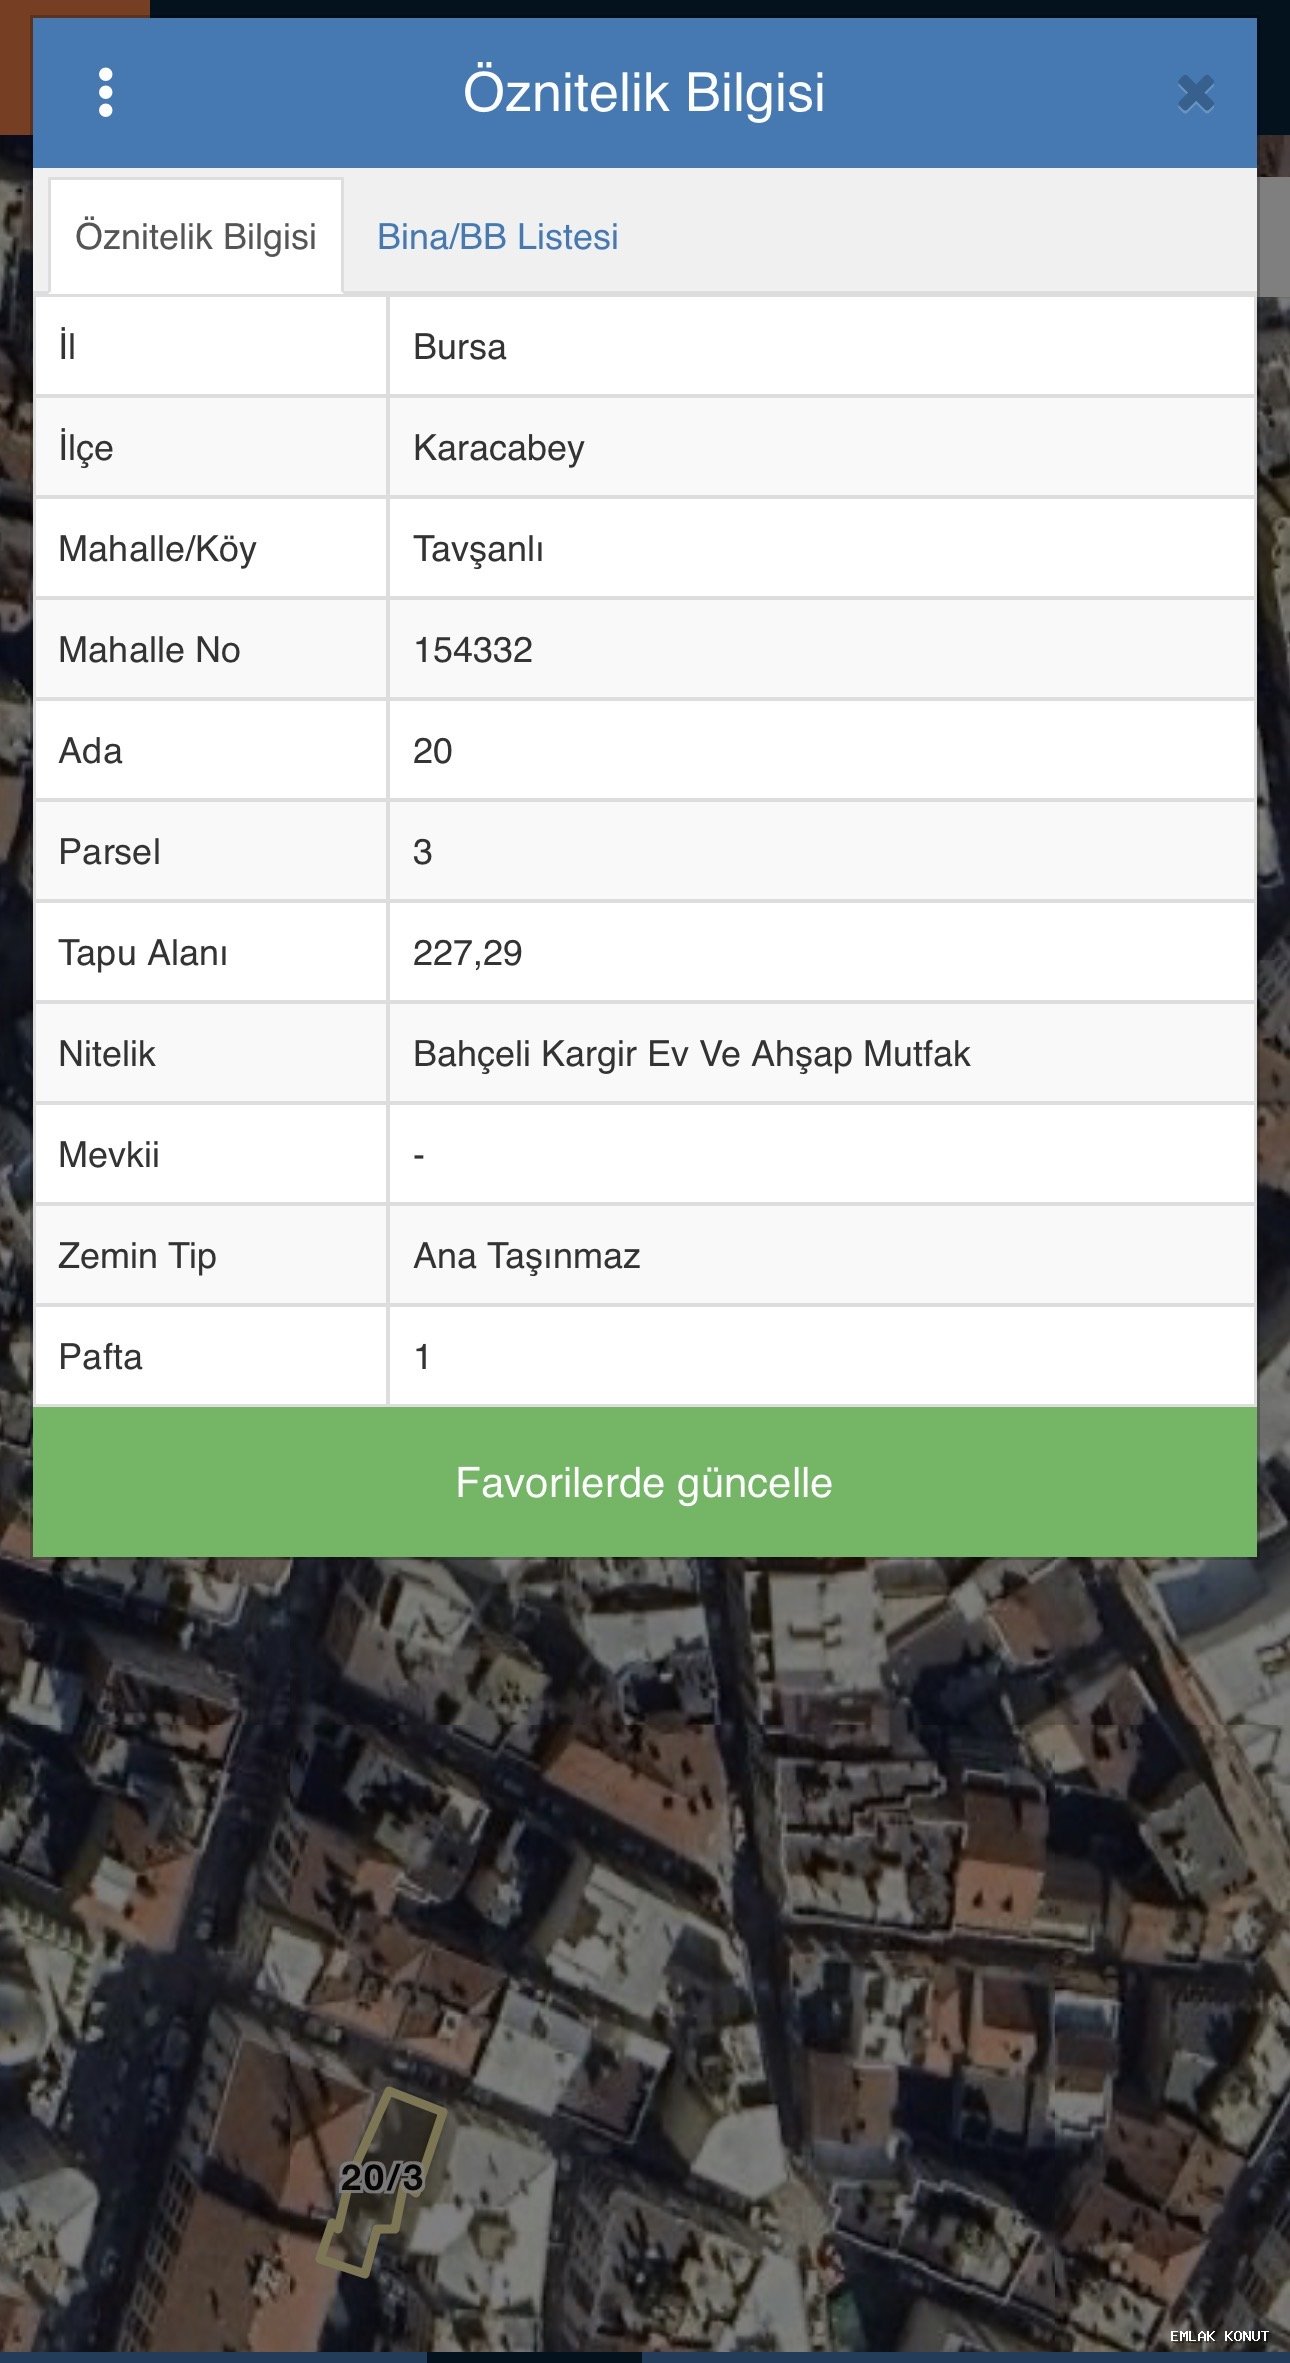Click the Ana Taşınmaz zemin tip value

[526, 1256]
